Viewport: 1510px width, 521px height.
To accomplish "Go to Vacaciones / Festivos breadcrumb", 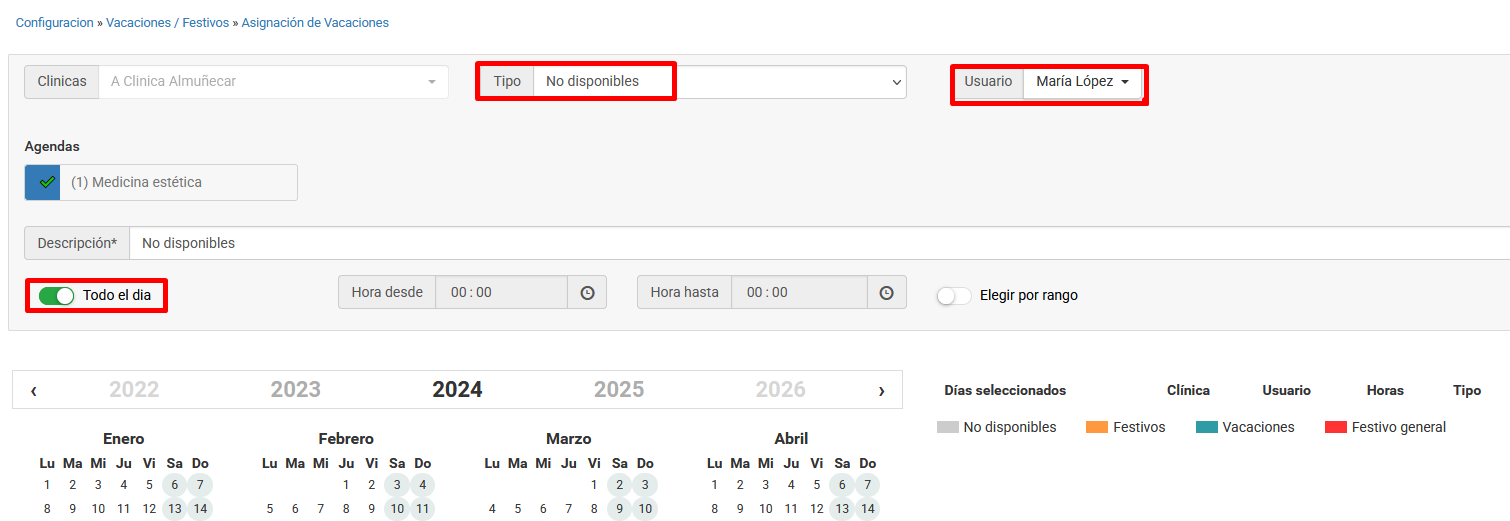I will coord(167,22).
